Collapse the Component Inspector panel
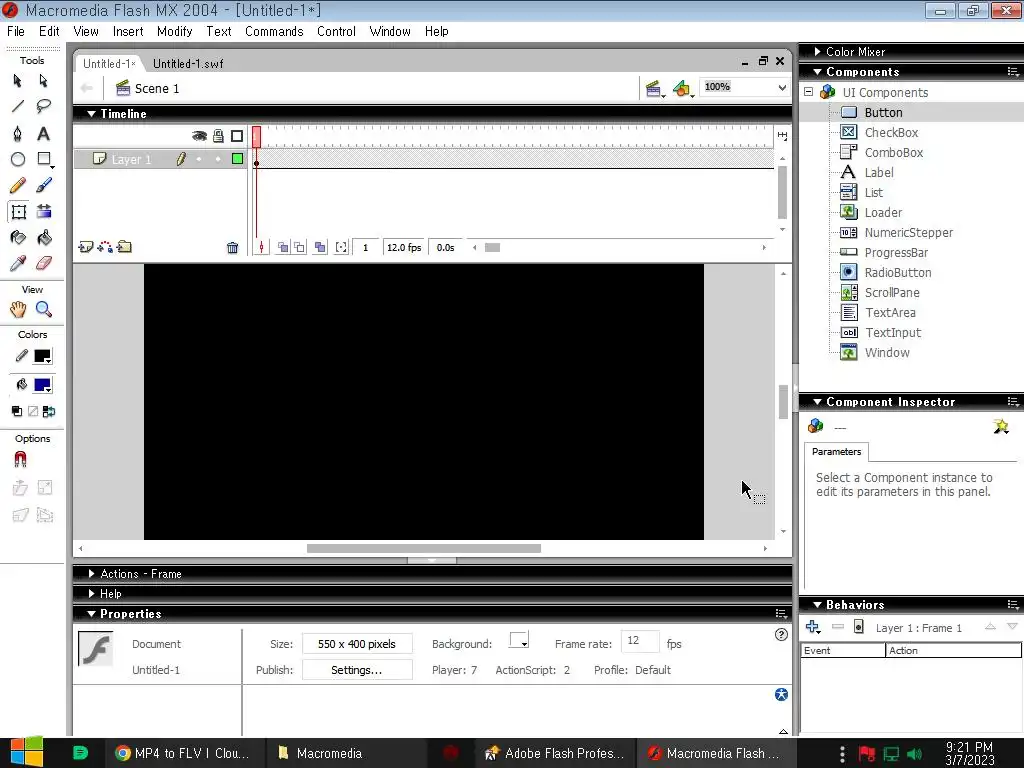The height and width of the screenshot is (768, 1024). pyautogui.click(x=818, y=402)
